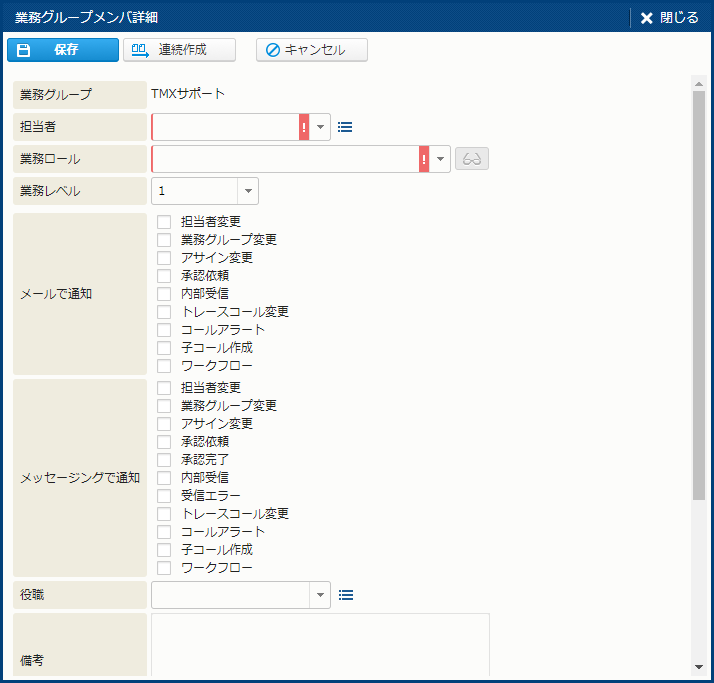Check コールアラート under メッセージングで通知

[164, 532]
